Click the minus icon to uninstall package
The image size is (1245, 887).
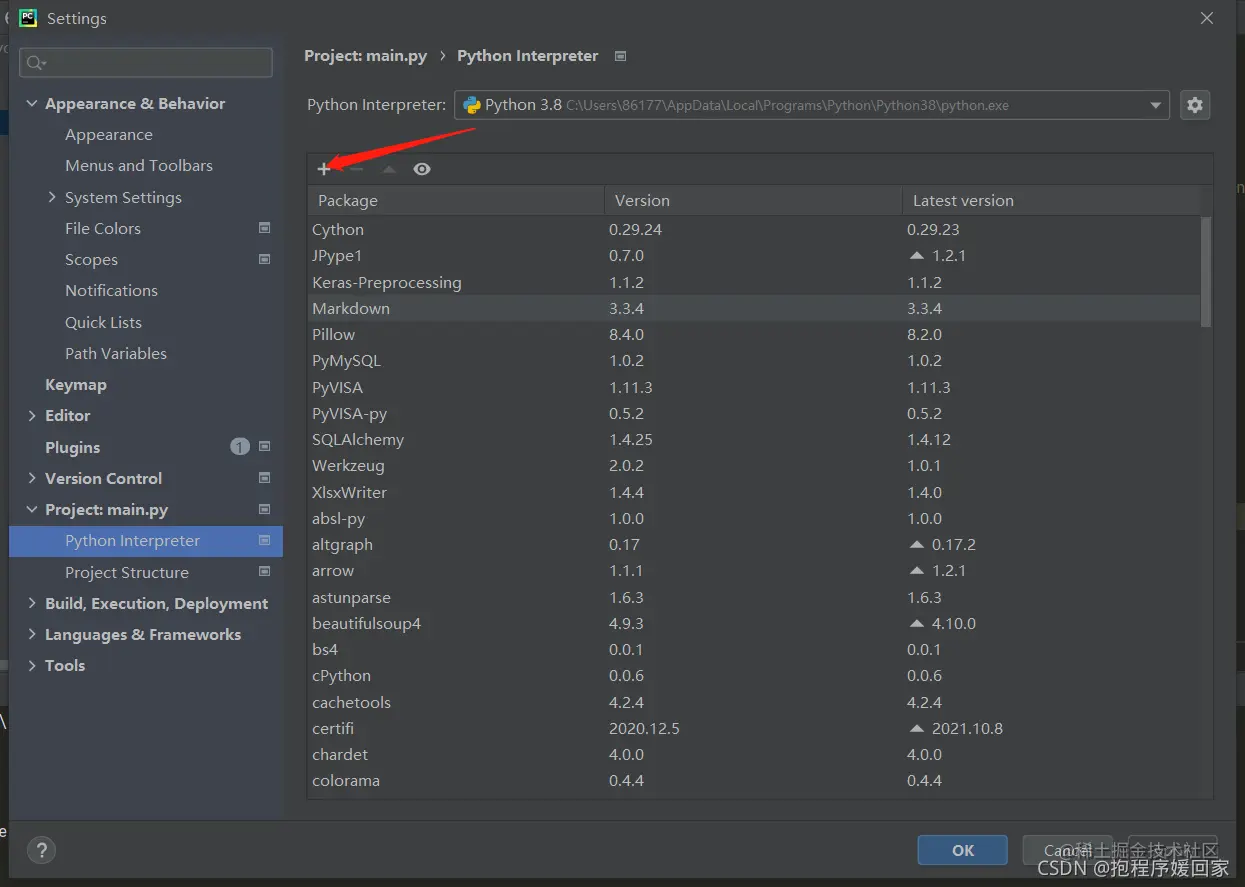[x=356, y=169]
